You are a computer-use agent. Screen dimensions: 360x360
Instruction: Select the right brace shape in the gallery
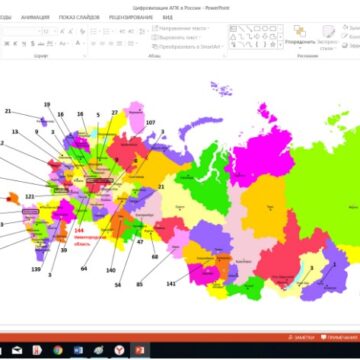click(265, 44)
